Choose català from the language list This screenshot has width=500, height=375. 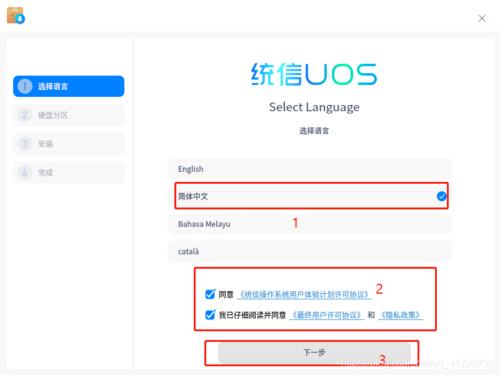[x=310, y=251]
